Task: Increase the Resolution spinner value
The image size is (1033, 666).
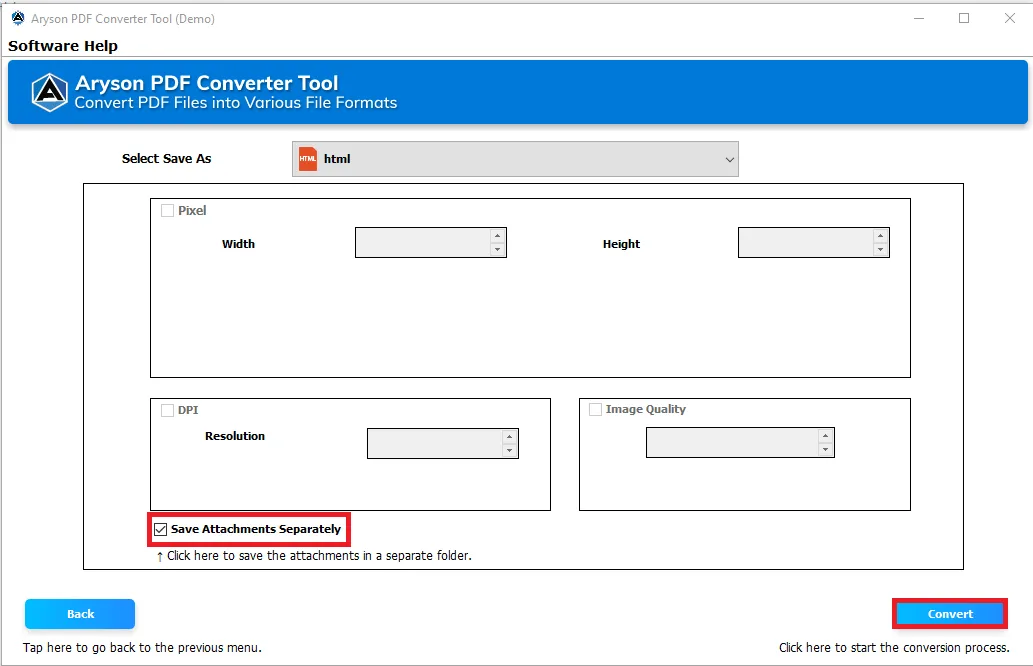Action: [x=509, y=437]
